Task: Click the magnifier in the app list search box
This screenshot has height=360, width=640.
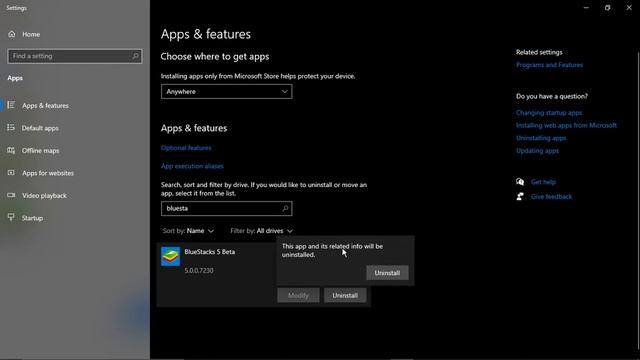Action: [285, 208]
